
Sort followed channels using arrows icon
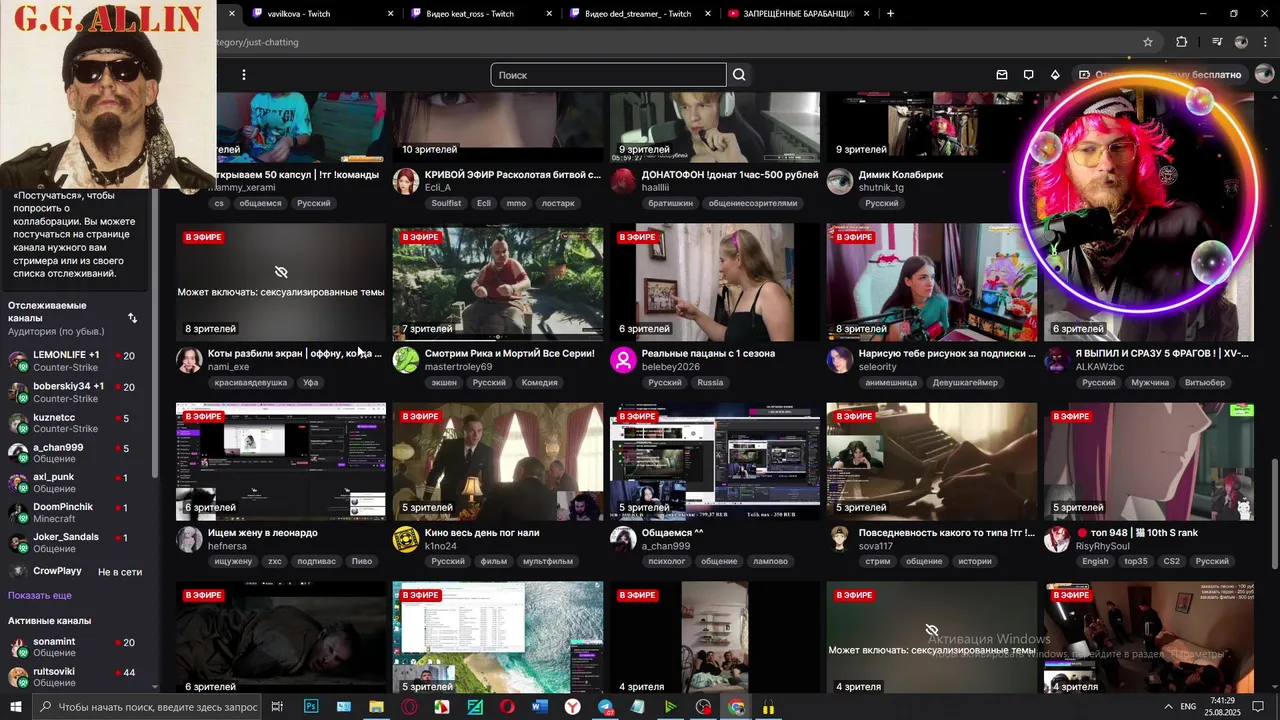point(132,318)
